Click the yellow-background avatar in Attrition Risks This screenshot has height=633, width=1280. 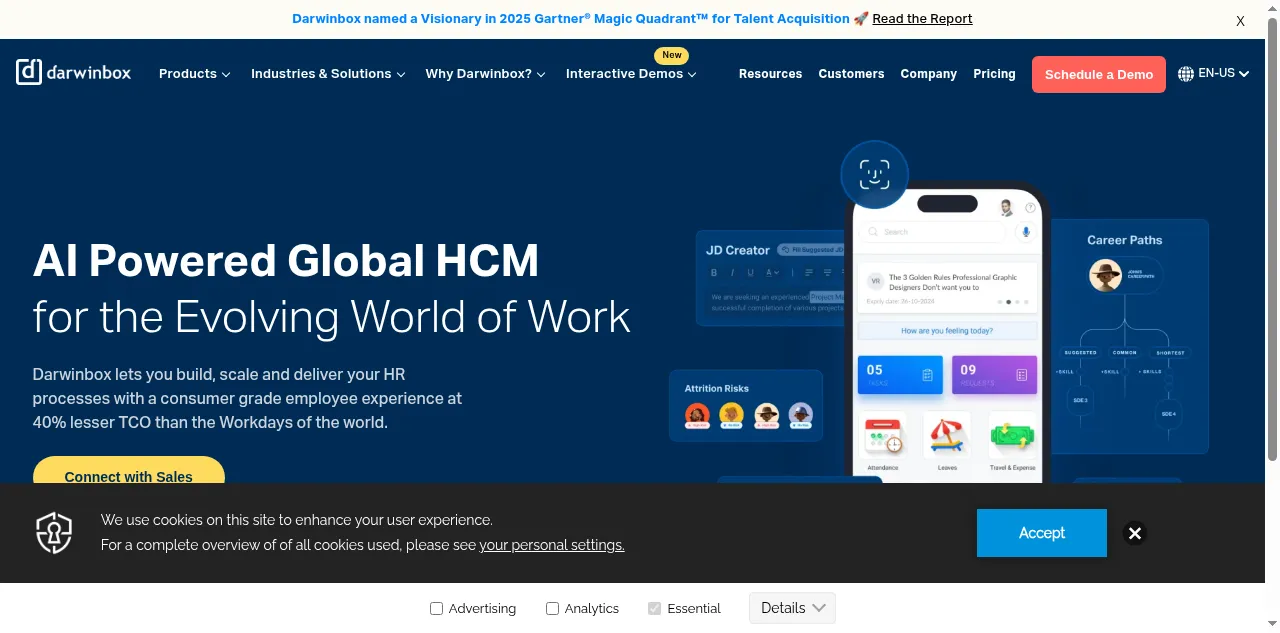click(732, 414)
